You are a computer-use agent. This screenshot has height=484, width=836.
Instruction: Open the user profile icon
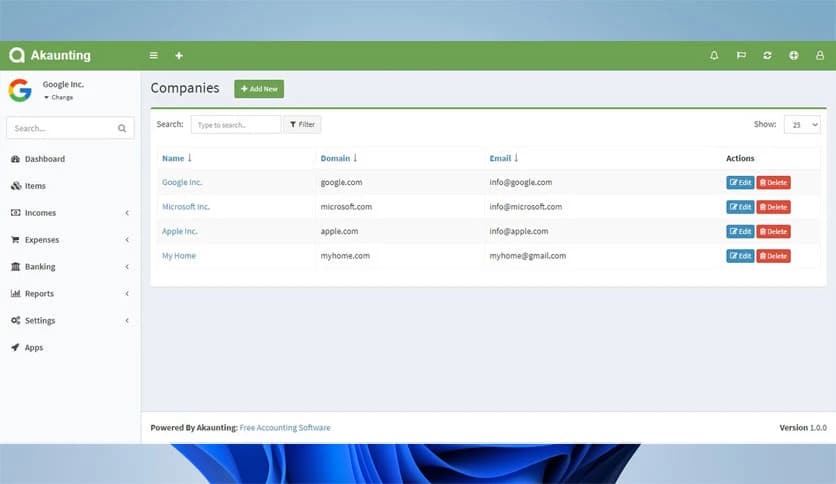click(820, 55)
